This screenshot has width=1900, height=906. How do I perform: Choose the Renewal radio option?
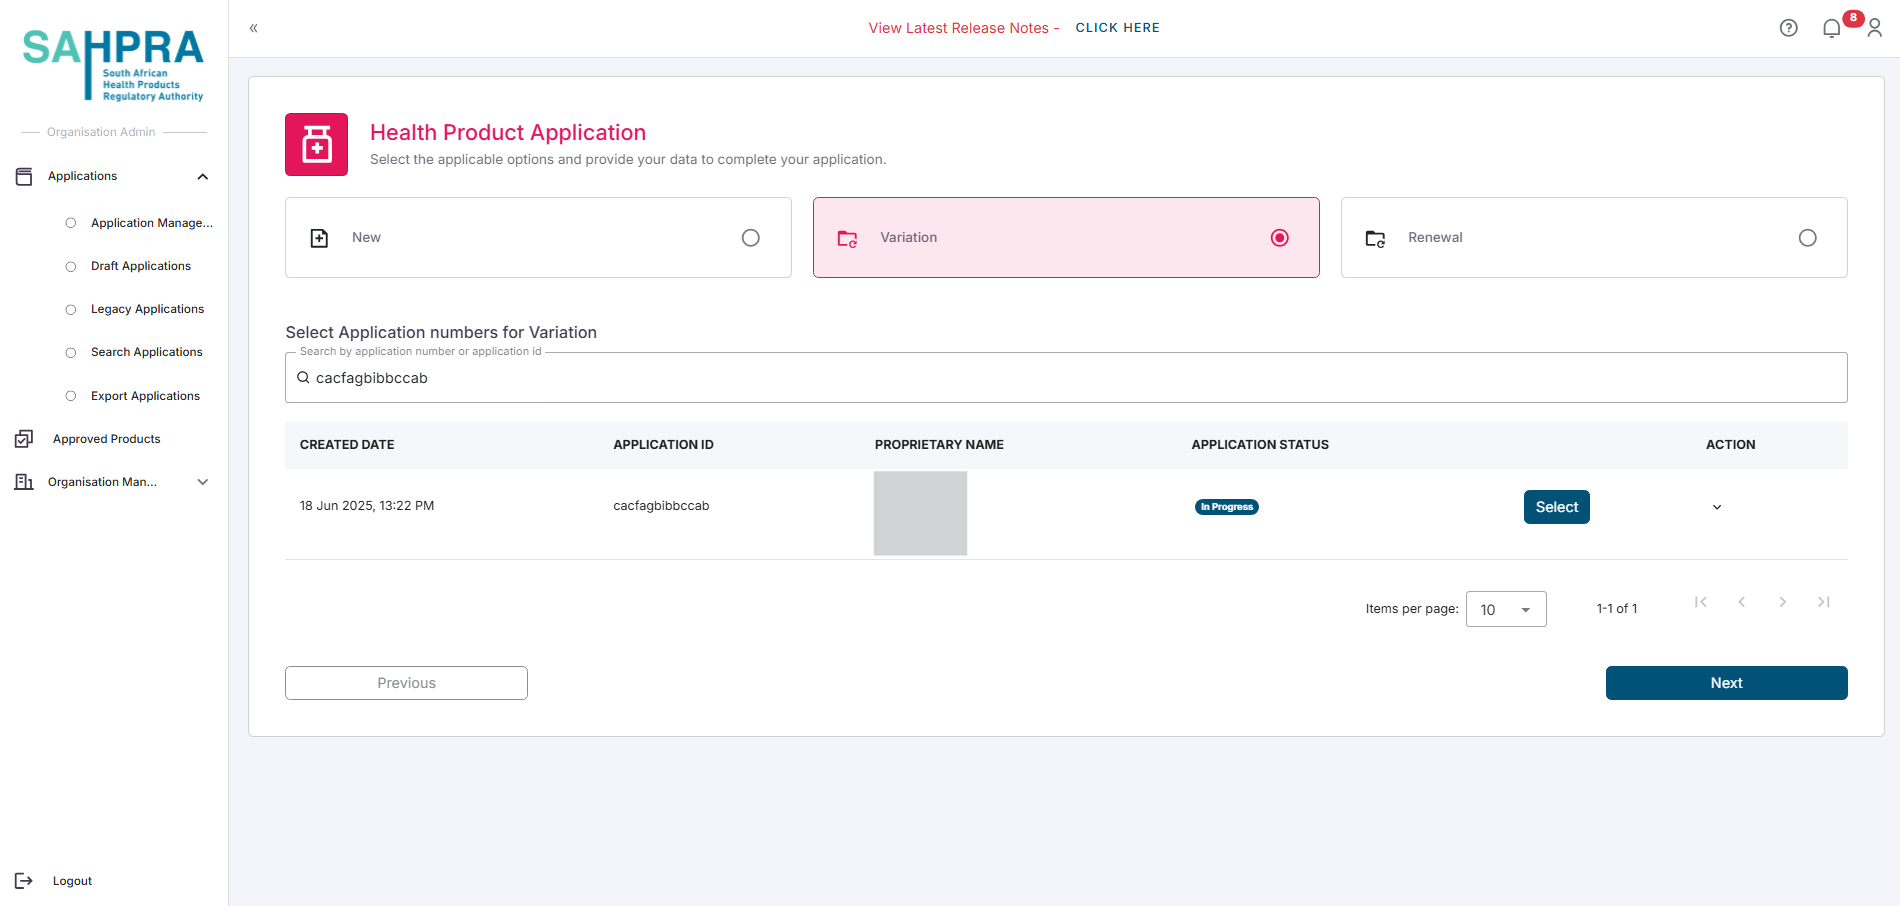pos(1807,238)
